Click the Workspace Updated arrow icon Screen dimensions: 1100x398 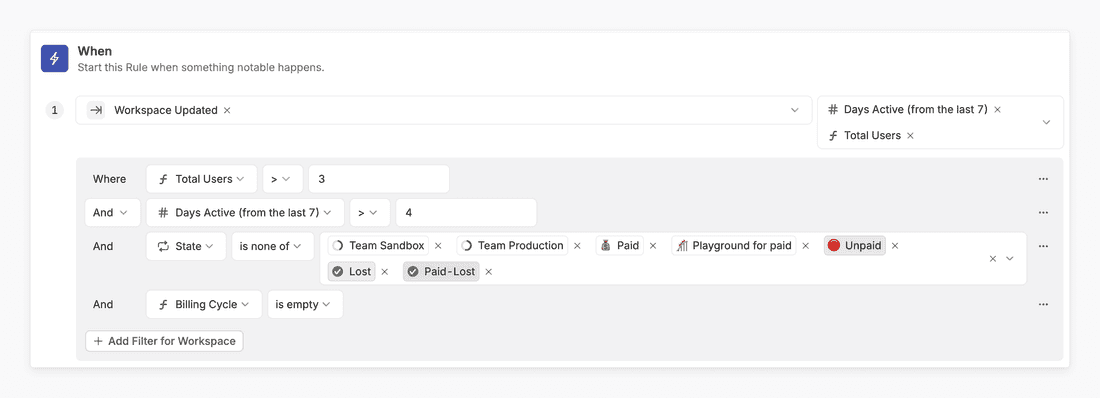pos(96,110)
